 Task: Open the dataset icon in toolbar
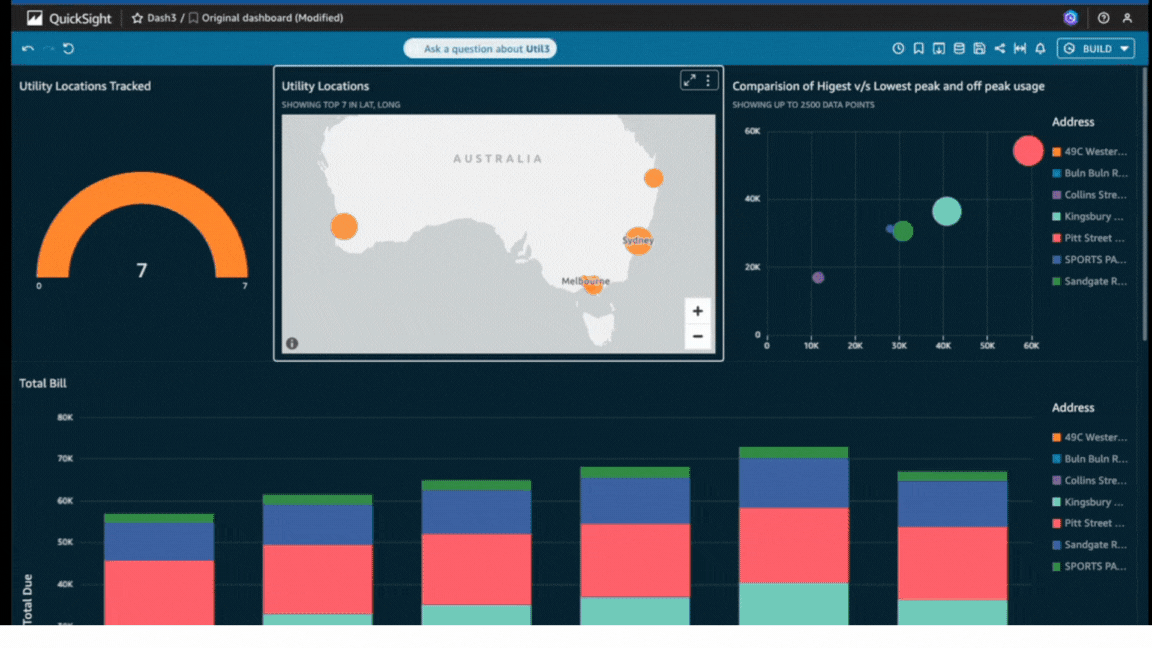[x=958, y=48]
